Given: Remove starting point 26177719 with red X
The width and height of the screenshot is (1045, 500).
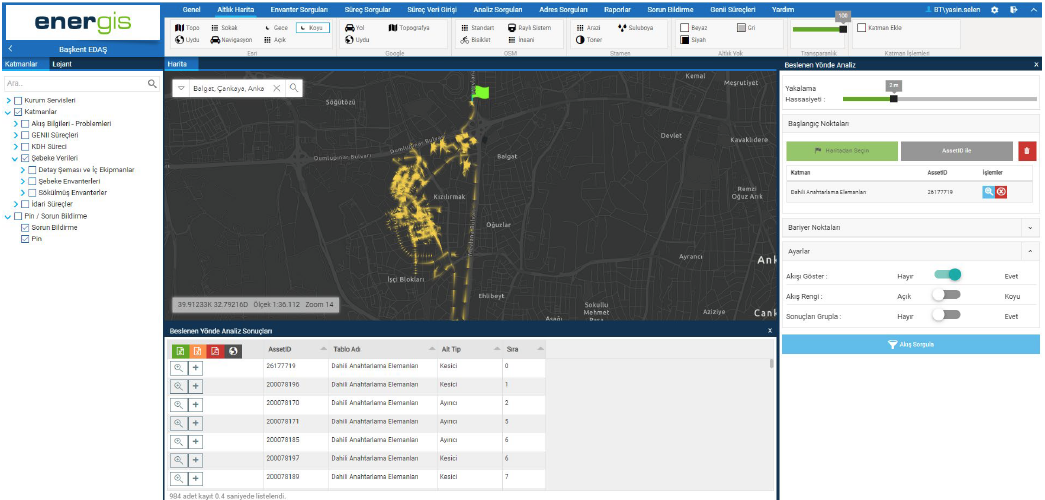Looking at the screenshot, I should [x=1001, y=192].
